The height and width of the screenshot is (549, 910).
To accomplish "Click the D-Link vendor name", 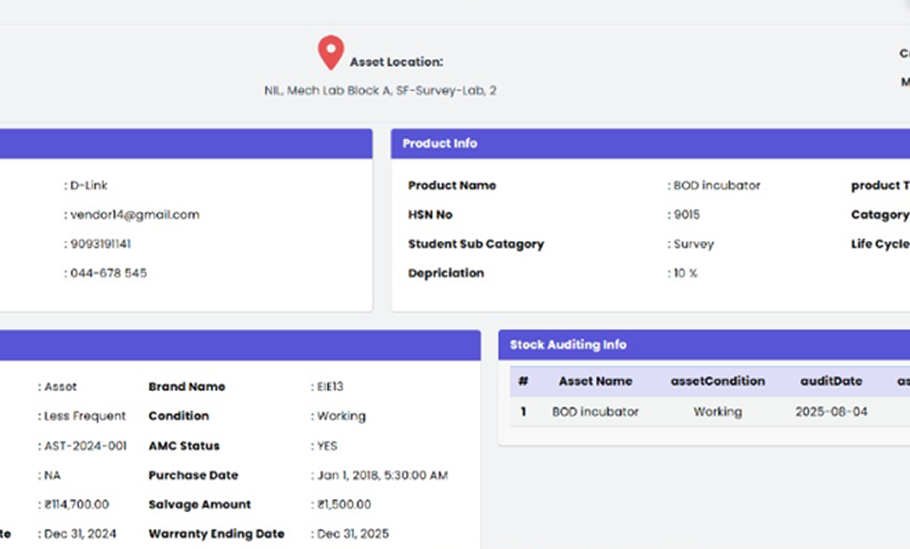I will click(88, 186).
